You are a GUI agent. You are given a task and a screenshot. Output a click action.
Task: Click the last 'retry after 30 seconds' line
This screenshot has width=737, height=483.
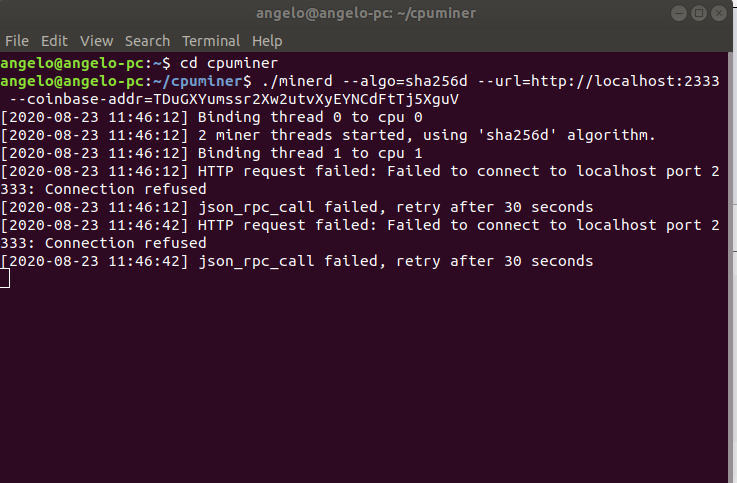coord(297,261)
